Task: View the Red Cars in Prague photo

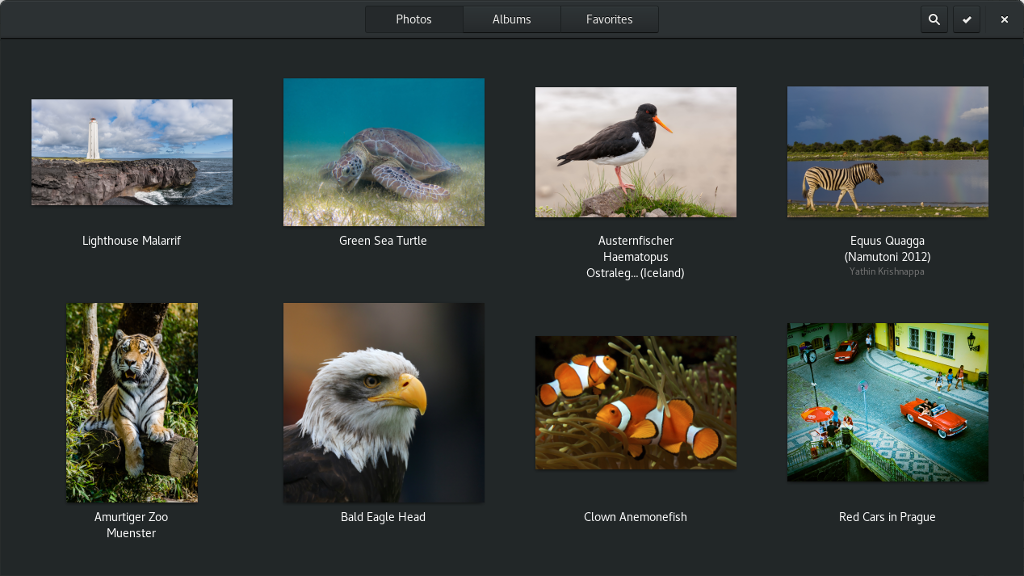Action: 888,402
